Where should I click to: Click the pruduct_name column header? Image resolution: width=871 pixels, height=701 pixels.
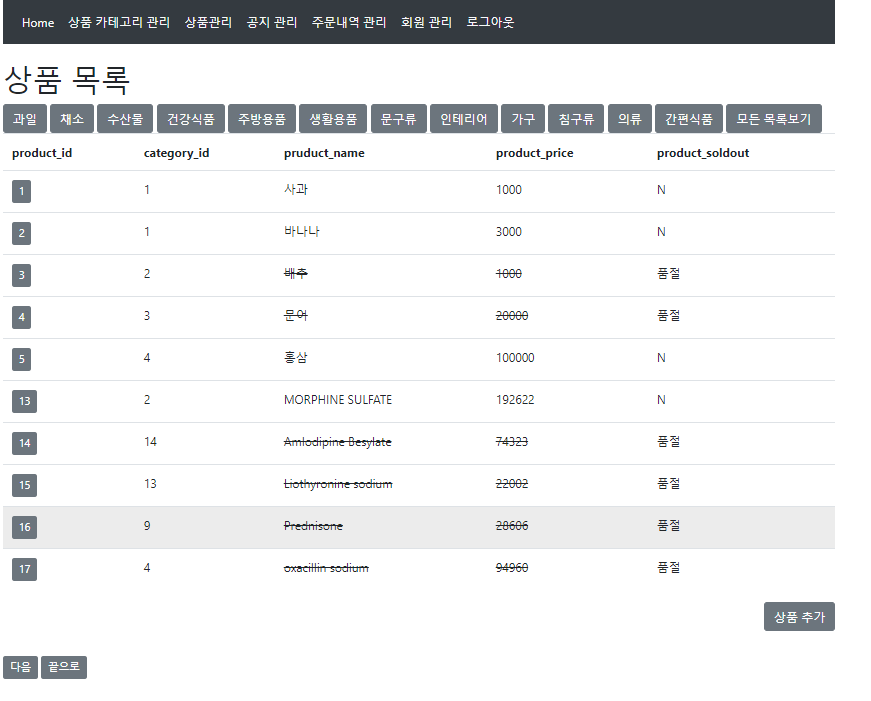324,153
